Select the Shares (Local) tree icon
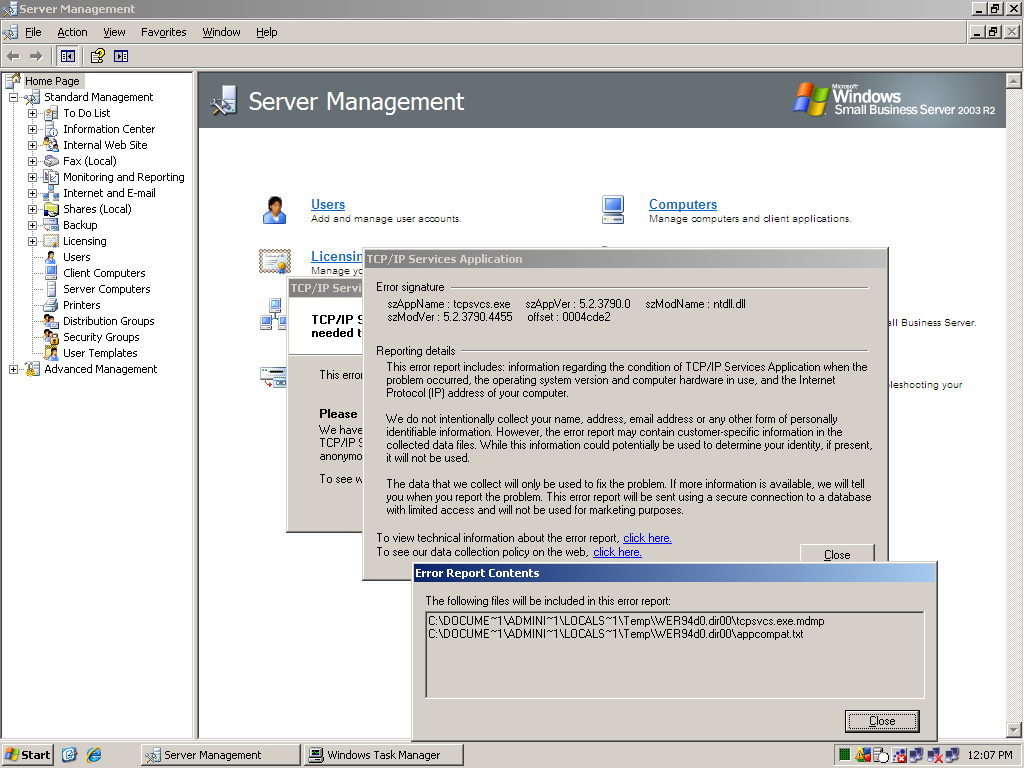This screenshot has height=768, width=1024. 51,209
